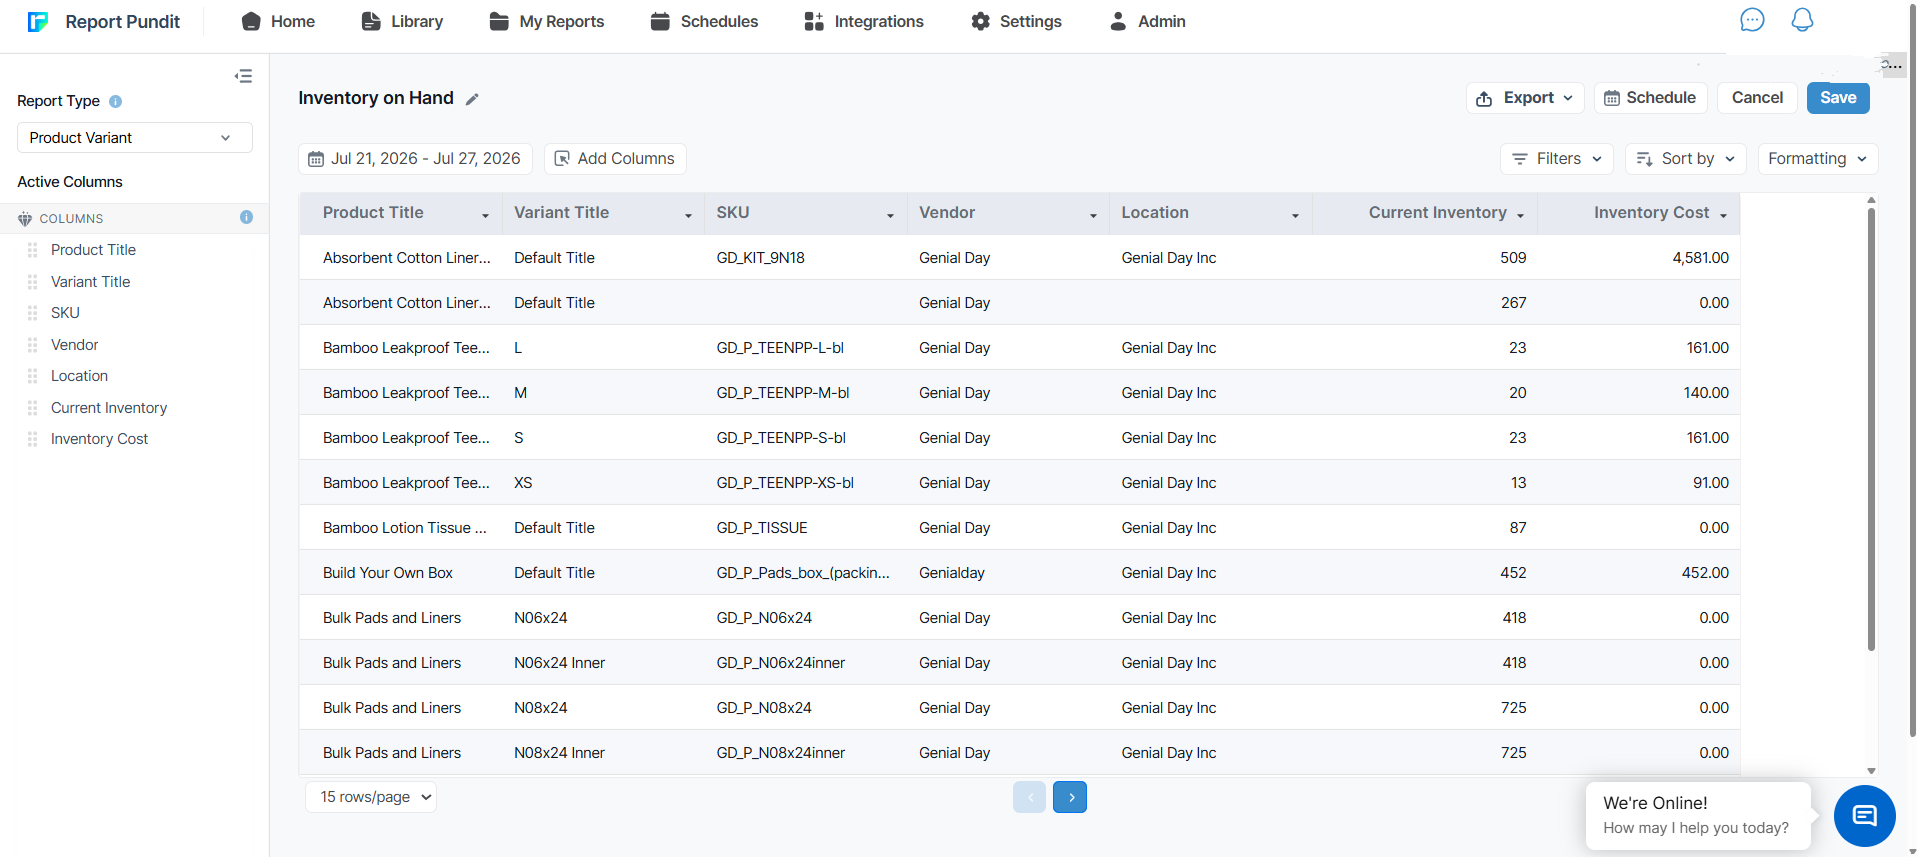Open the Home menu

(x=278, y=21)
